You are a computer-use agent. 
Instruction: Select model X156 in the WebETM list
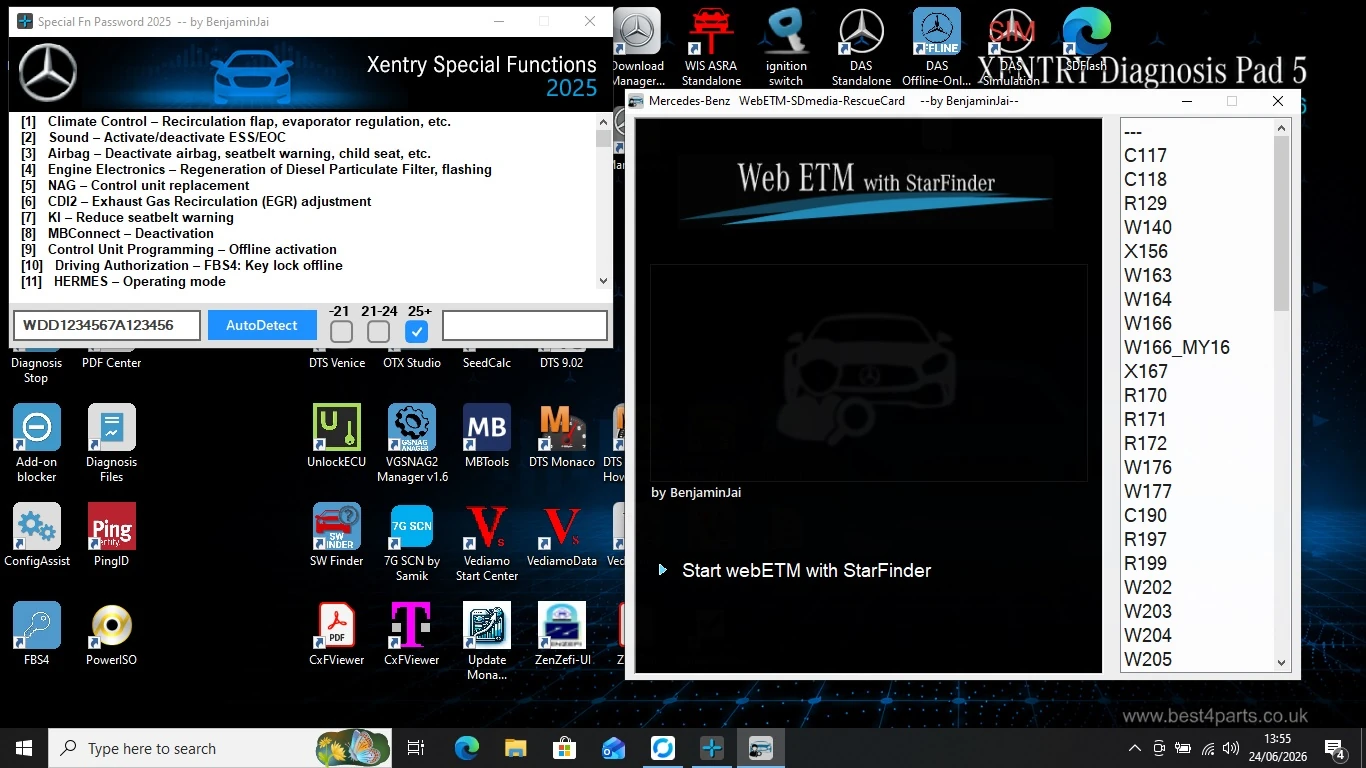pos(1146,251)
